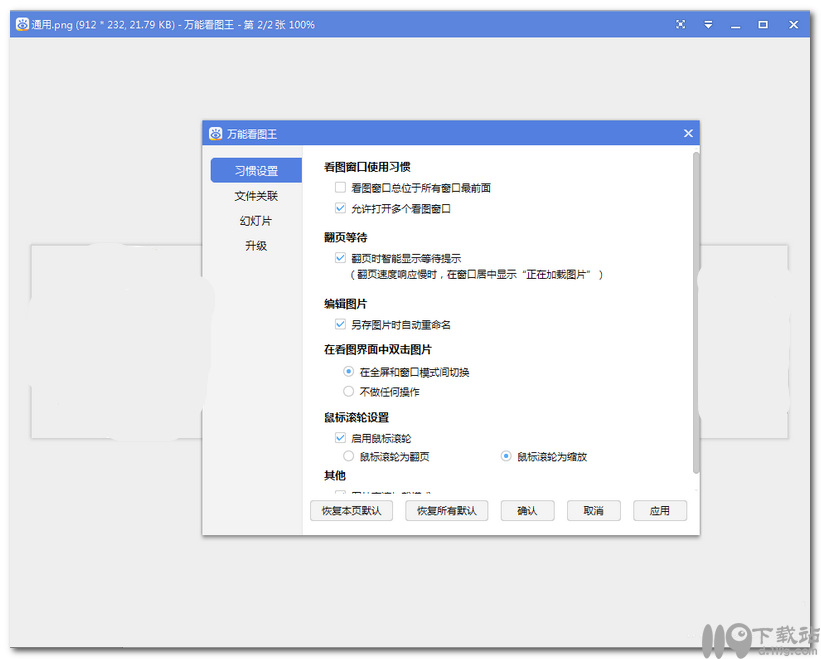Image resolution: width=821 pixels, height=659 pixels.
Task: Switch to the 文件关联 tab
Action: click(256, 196)
